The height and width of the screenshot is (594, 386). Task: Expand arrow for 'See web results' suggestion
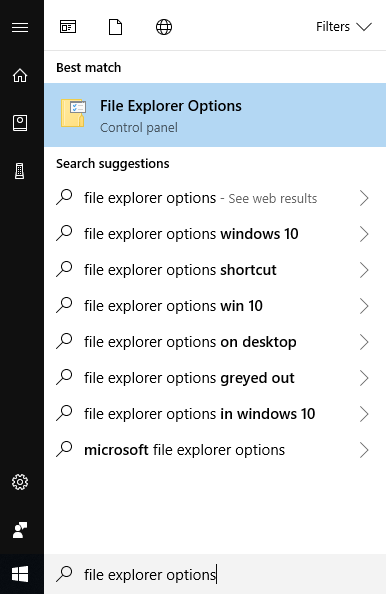point(364,198)
